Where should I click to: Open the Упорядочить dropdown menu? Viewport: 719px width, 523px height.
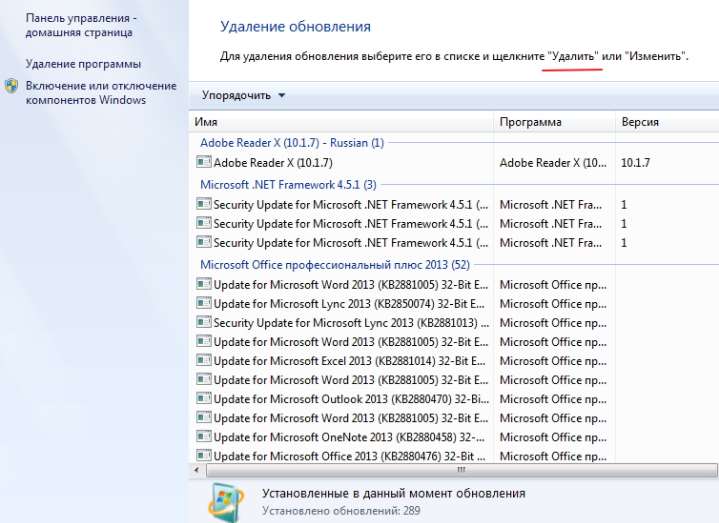(243, 95)
